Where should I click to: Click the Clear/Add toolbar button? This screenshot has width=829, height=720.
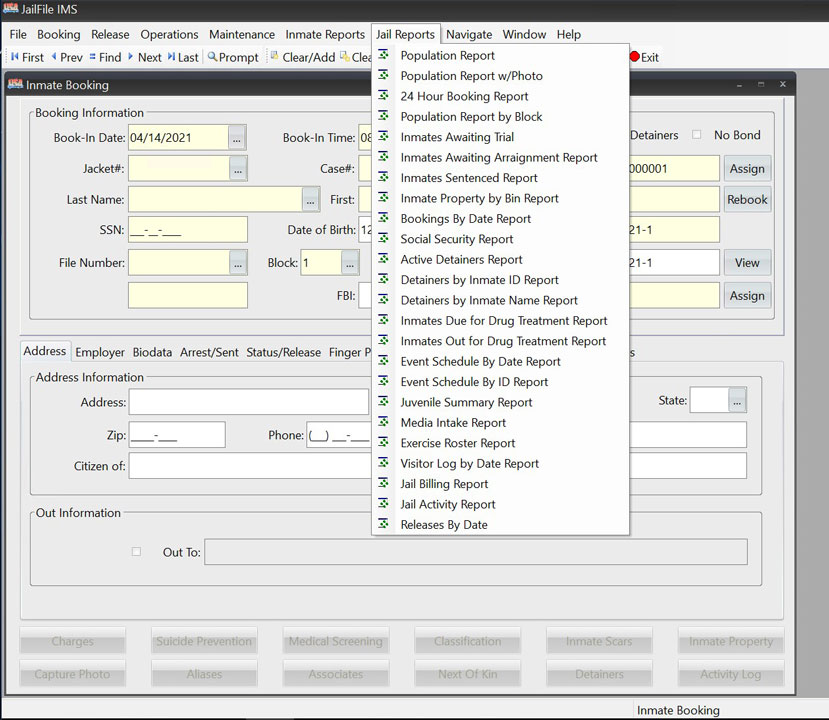pyautogui.click(x=303, y=57)
